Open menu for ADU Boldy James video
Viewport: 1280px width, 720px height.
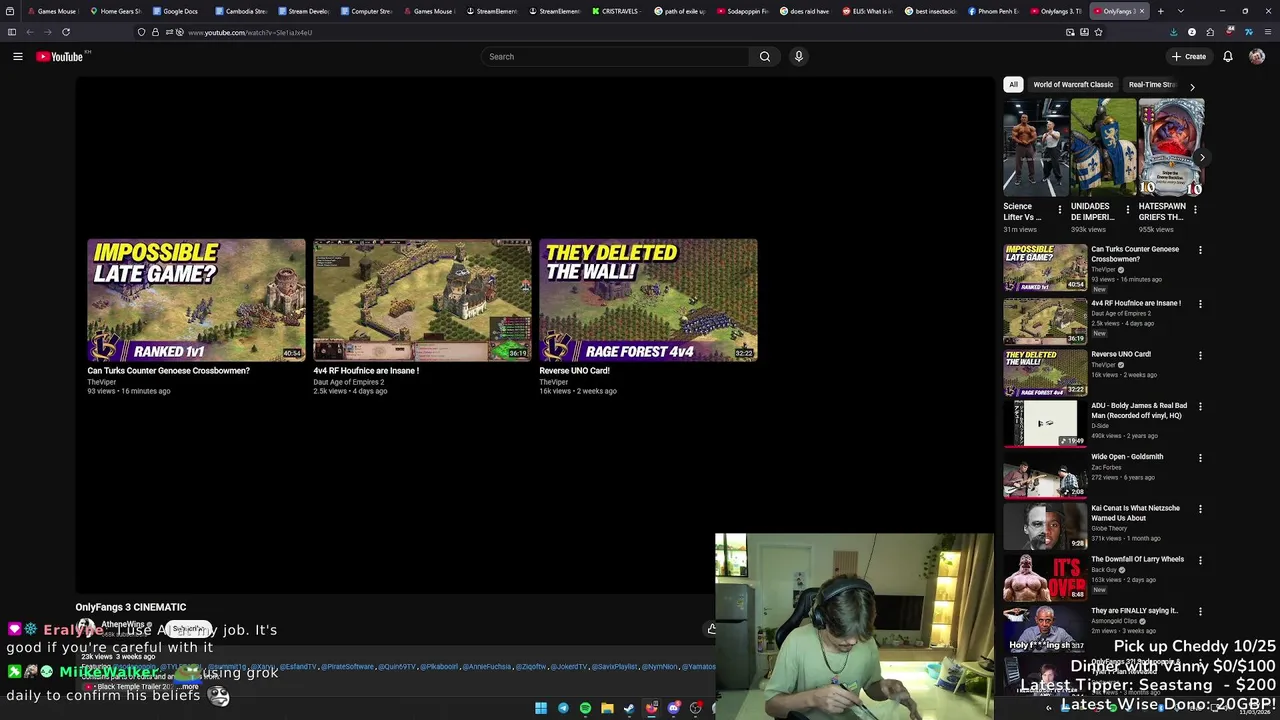[1200, 407]
